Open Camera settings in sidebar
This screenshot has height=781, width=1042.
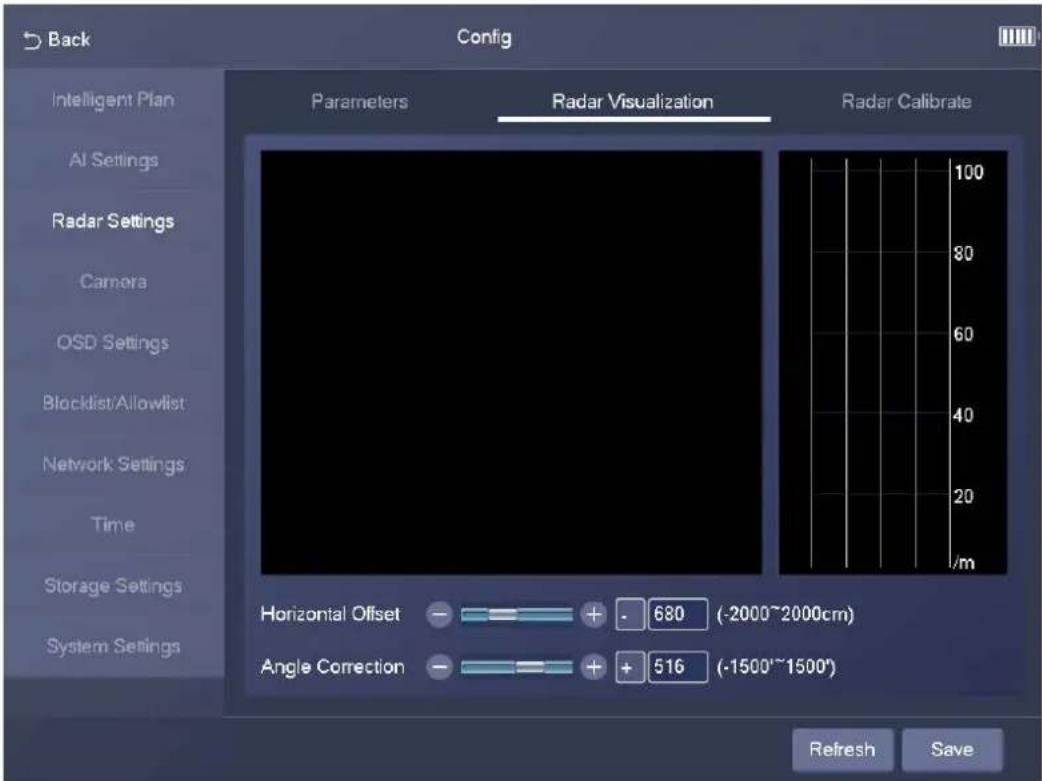tap(113, 281)
